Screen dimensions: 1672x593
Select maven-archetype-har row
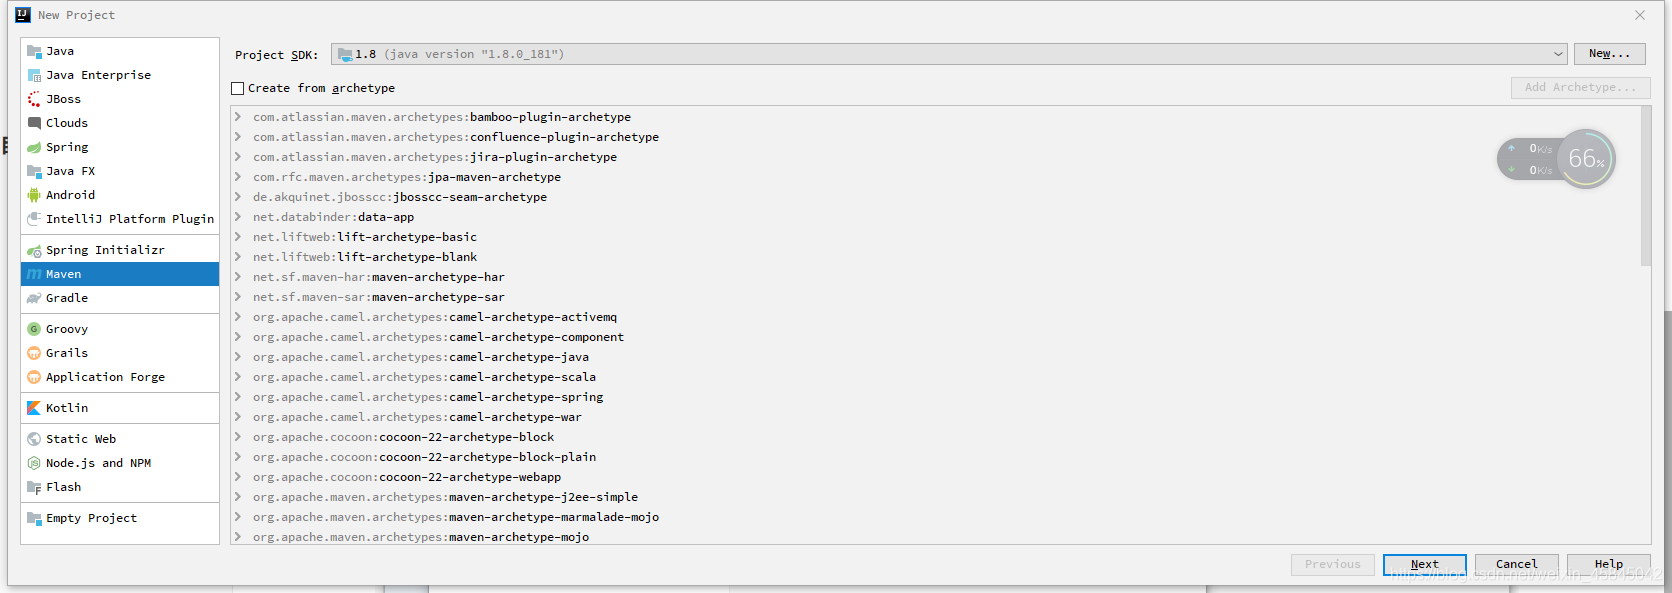[x=936, y=277]
